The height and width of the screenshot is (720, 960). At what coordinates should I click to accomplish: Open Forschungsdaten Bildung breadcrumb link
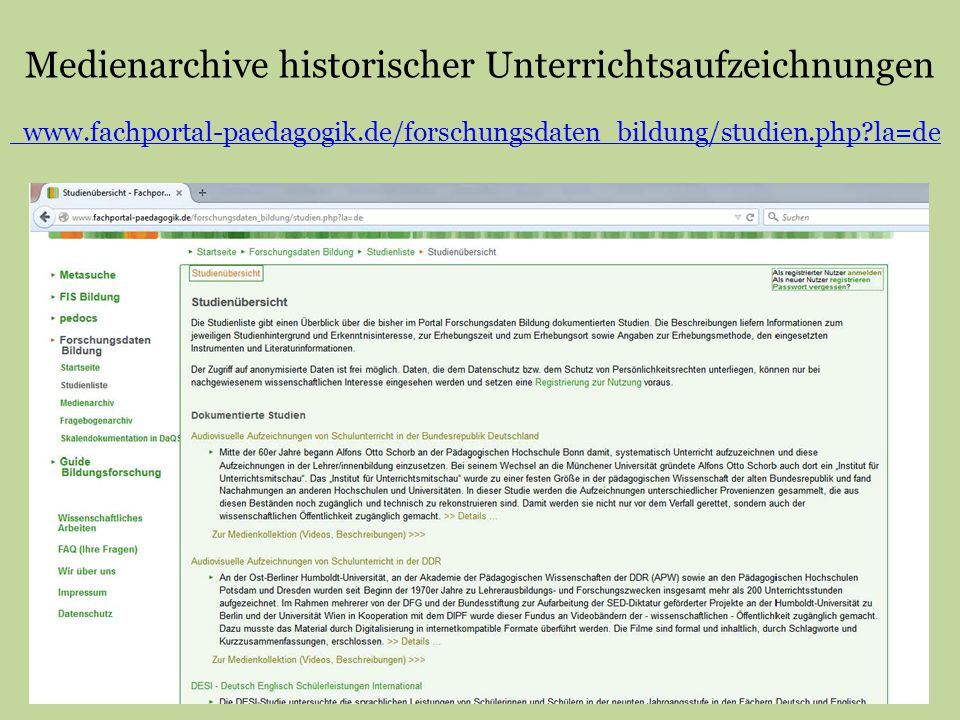coord(301,252)
